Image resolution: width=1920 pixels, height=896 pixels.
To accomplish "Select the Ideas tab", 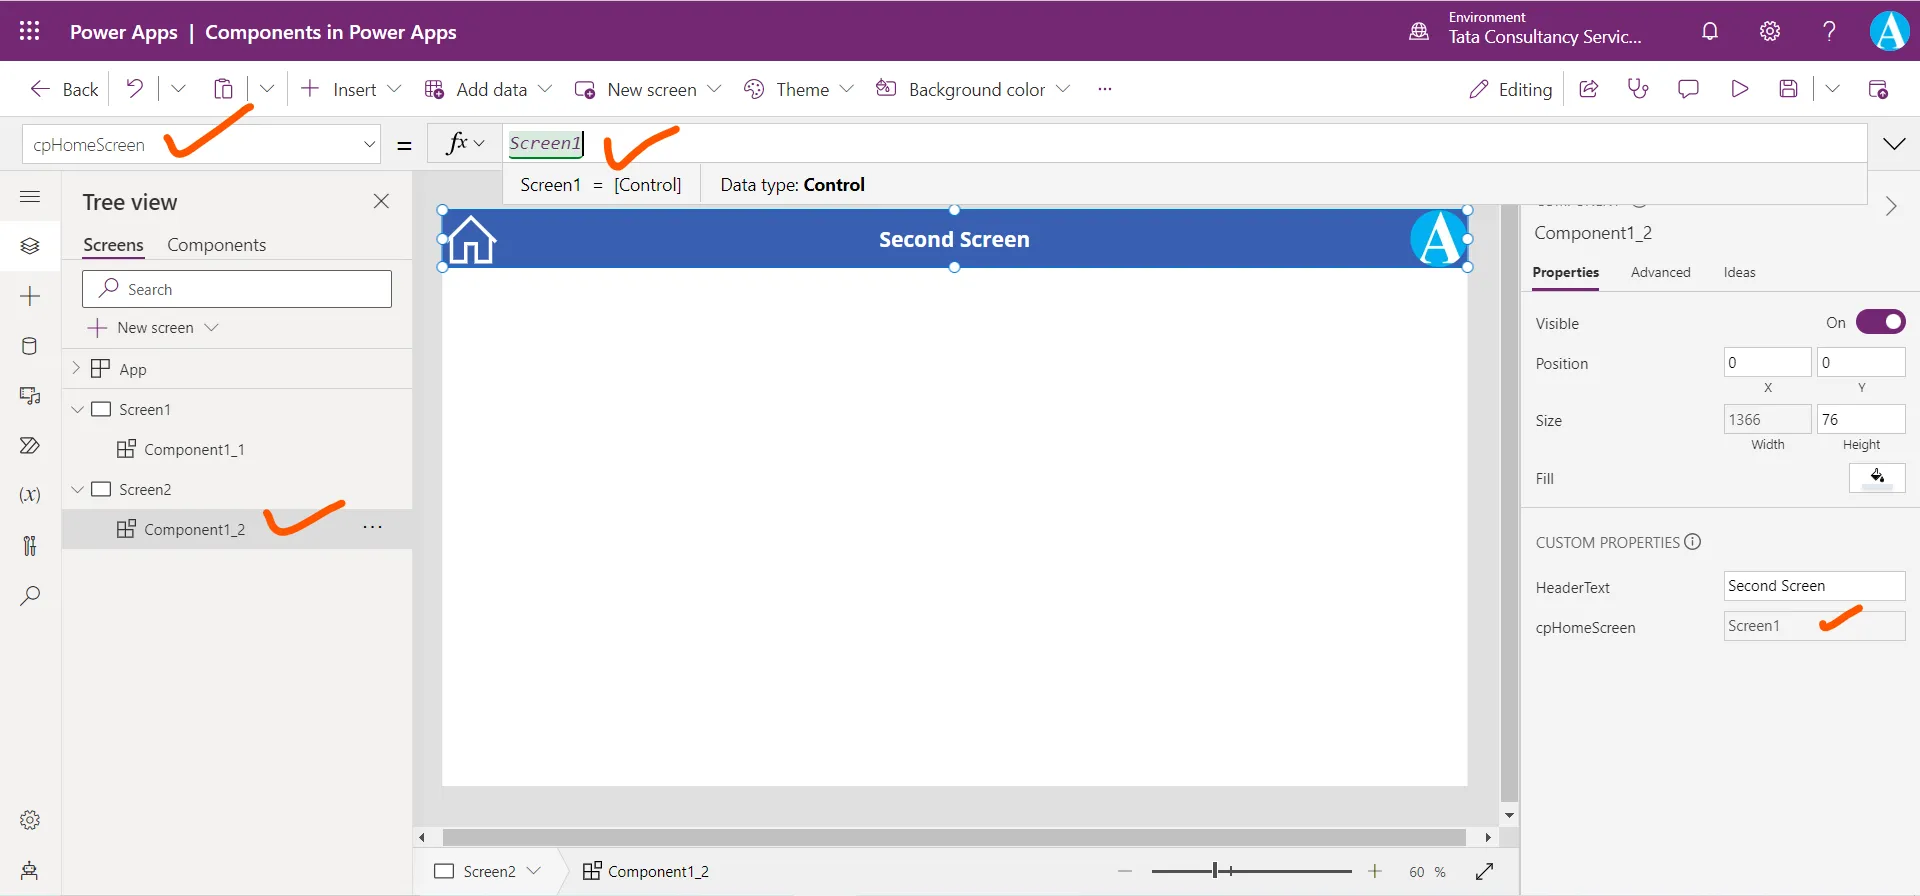I will click(x=1739, y=272).
